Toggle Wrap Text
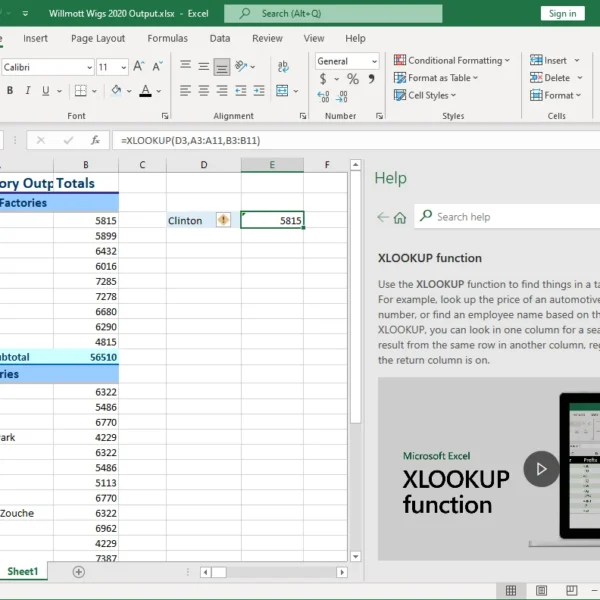The image size is (600, 600). click(x=283, y=67)
